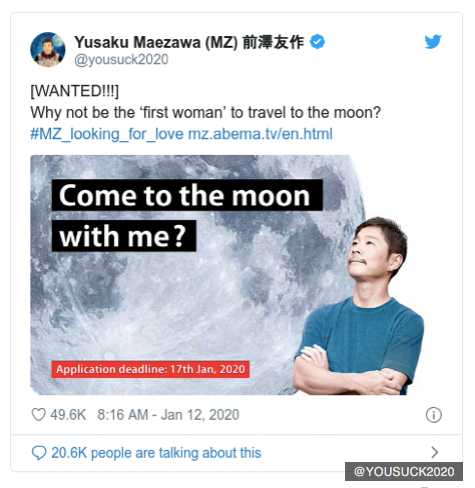
Task: Click the [WANTED!!!] tweet text
Action: [x=75, y=91]
